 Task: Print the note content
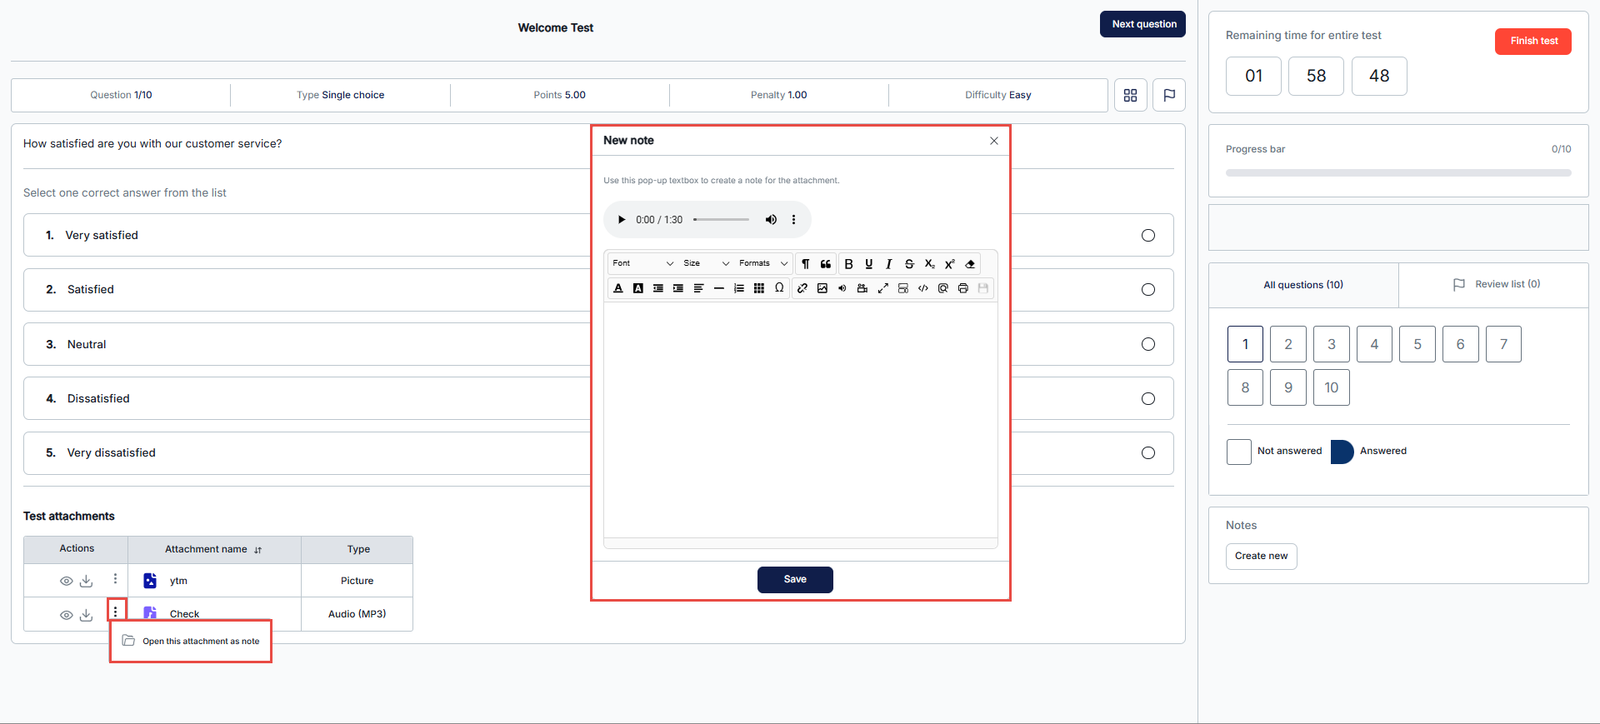tap(963, 288)
